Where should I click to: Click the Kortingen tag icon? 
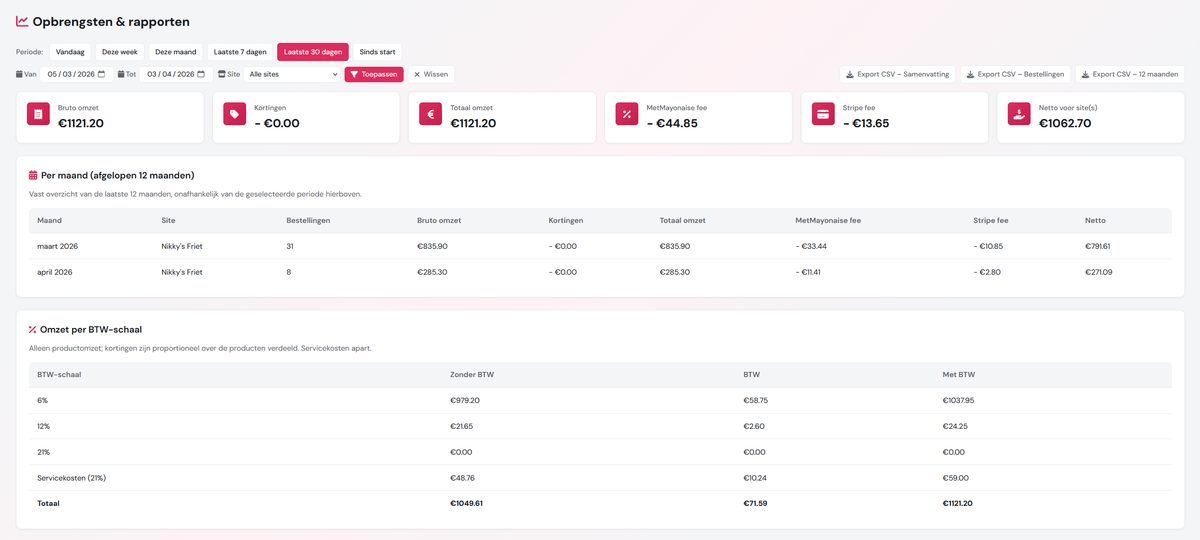click(234, 115)
